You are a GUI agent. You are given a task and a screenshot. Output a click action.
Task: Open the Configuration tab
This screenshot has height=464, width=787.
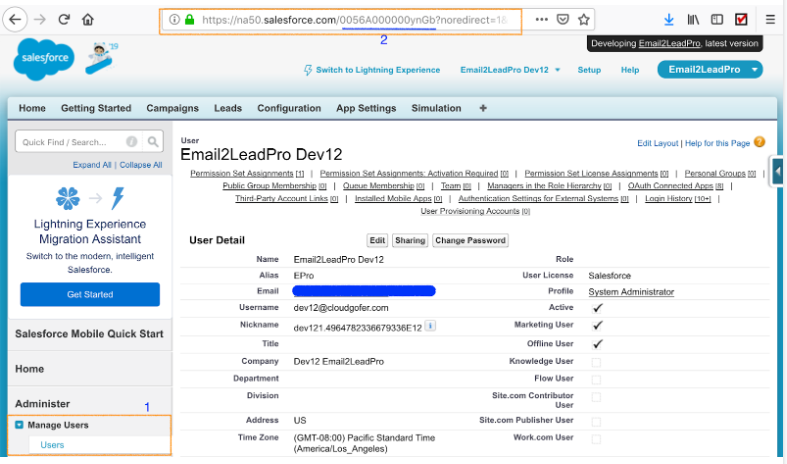pos(289,108)
